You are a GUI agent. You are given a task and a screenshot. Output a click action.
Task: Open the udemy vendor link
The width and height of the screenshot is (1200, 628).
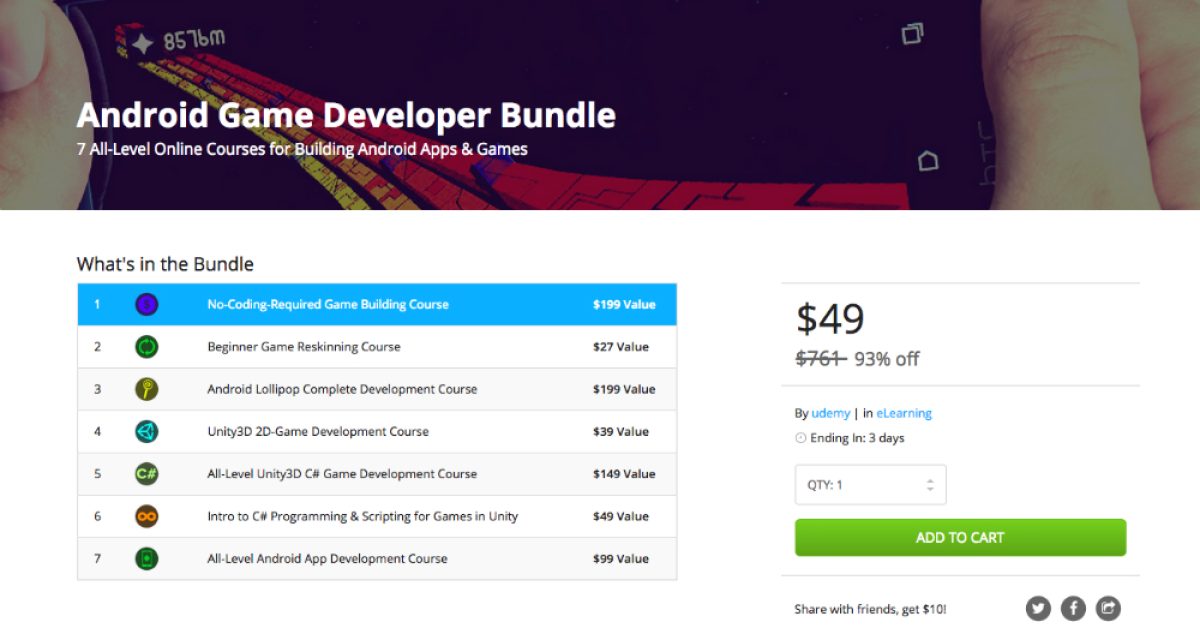830,412
